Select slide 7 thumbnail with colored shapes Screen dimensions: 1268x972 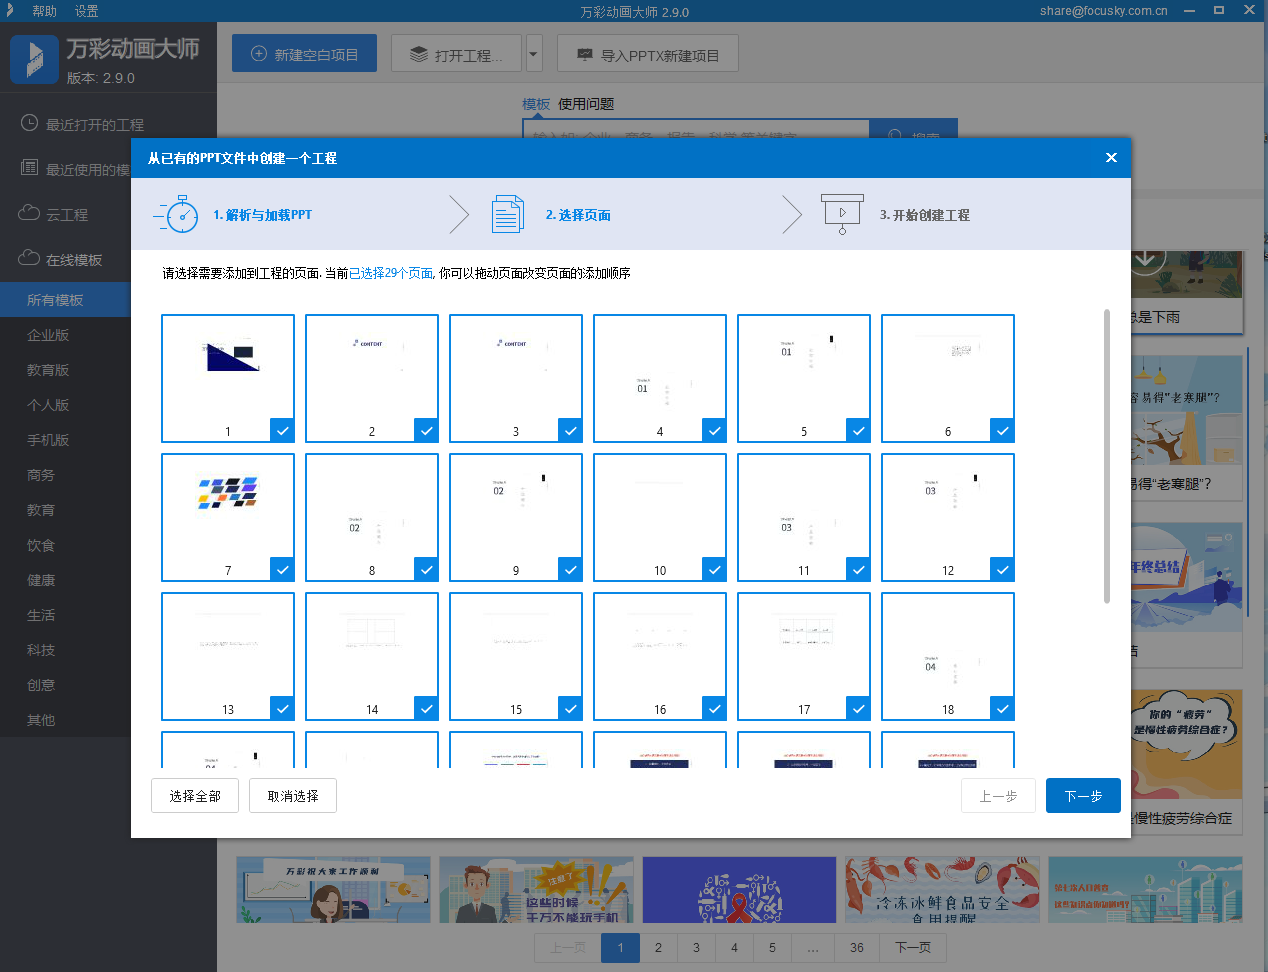(x=228, y=517)
